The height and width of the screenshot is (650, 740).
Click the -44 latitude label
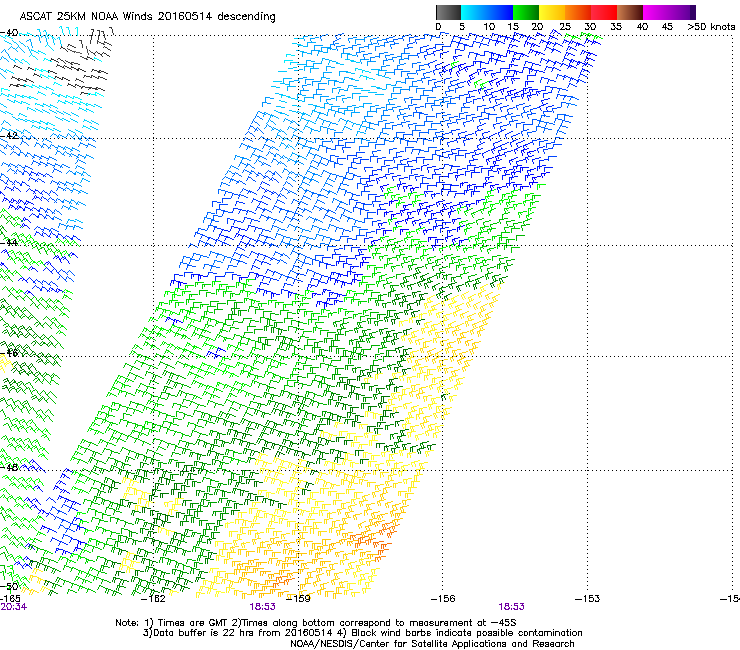[x=9, y=243]
